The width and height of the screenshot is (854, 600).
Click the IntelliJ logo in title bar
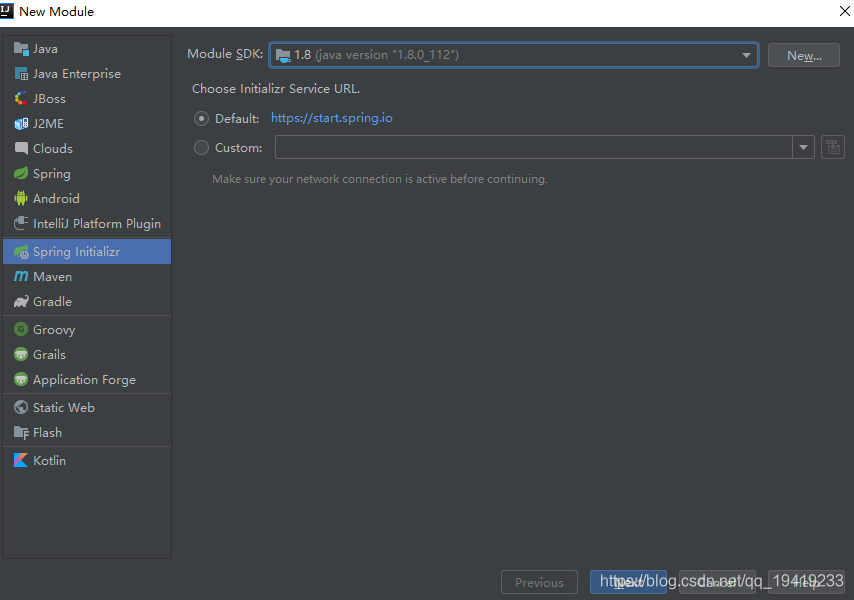coord(7,10)
